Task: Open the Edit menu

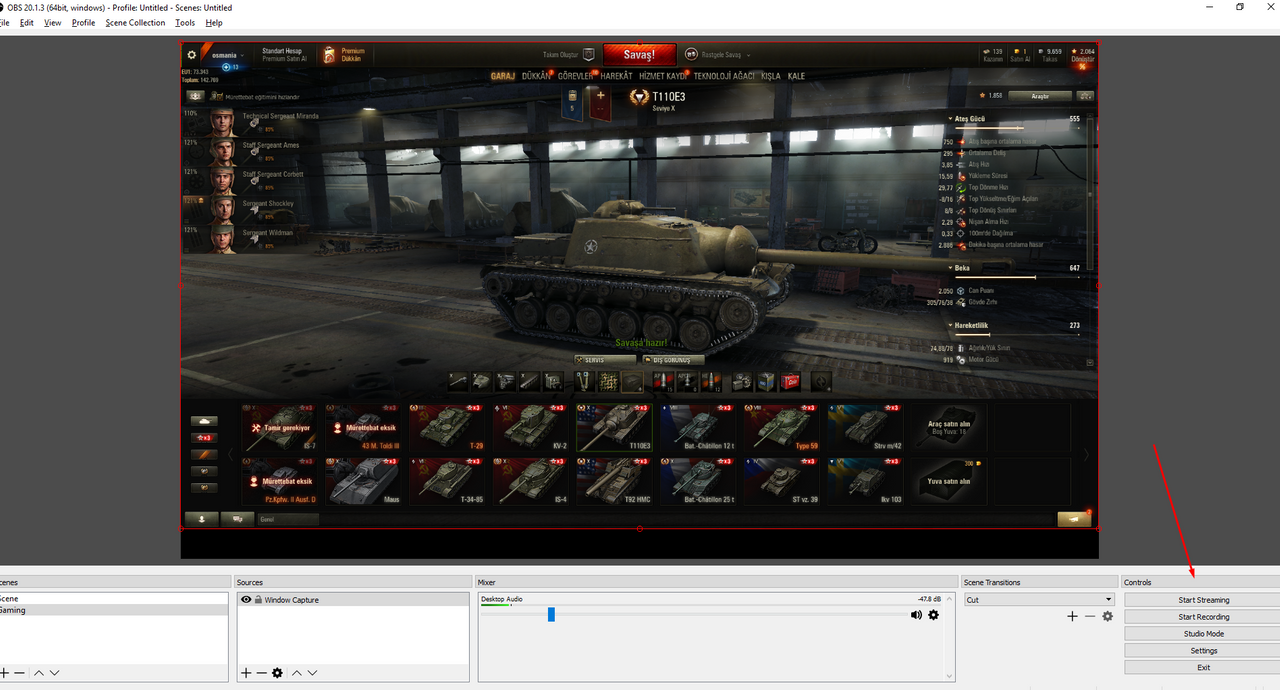Action: (27, 22)
